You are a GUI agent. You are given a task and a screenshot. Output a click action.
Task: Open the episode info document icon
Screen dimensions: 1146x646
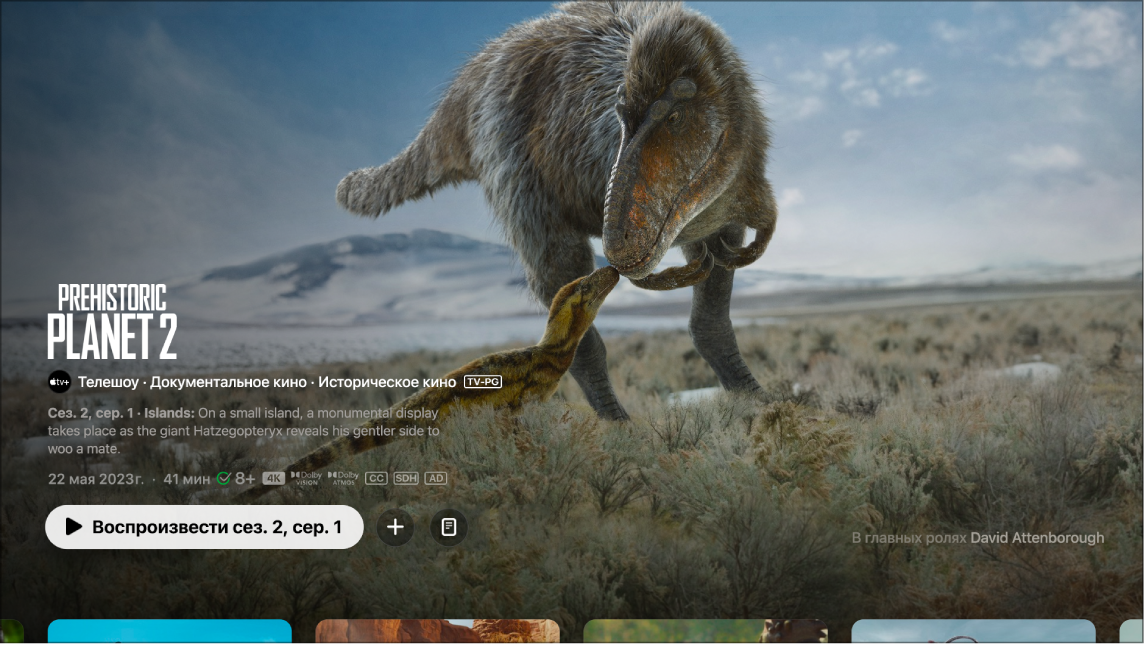(x=449, y=527)
